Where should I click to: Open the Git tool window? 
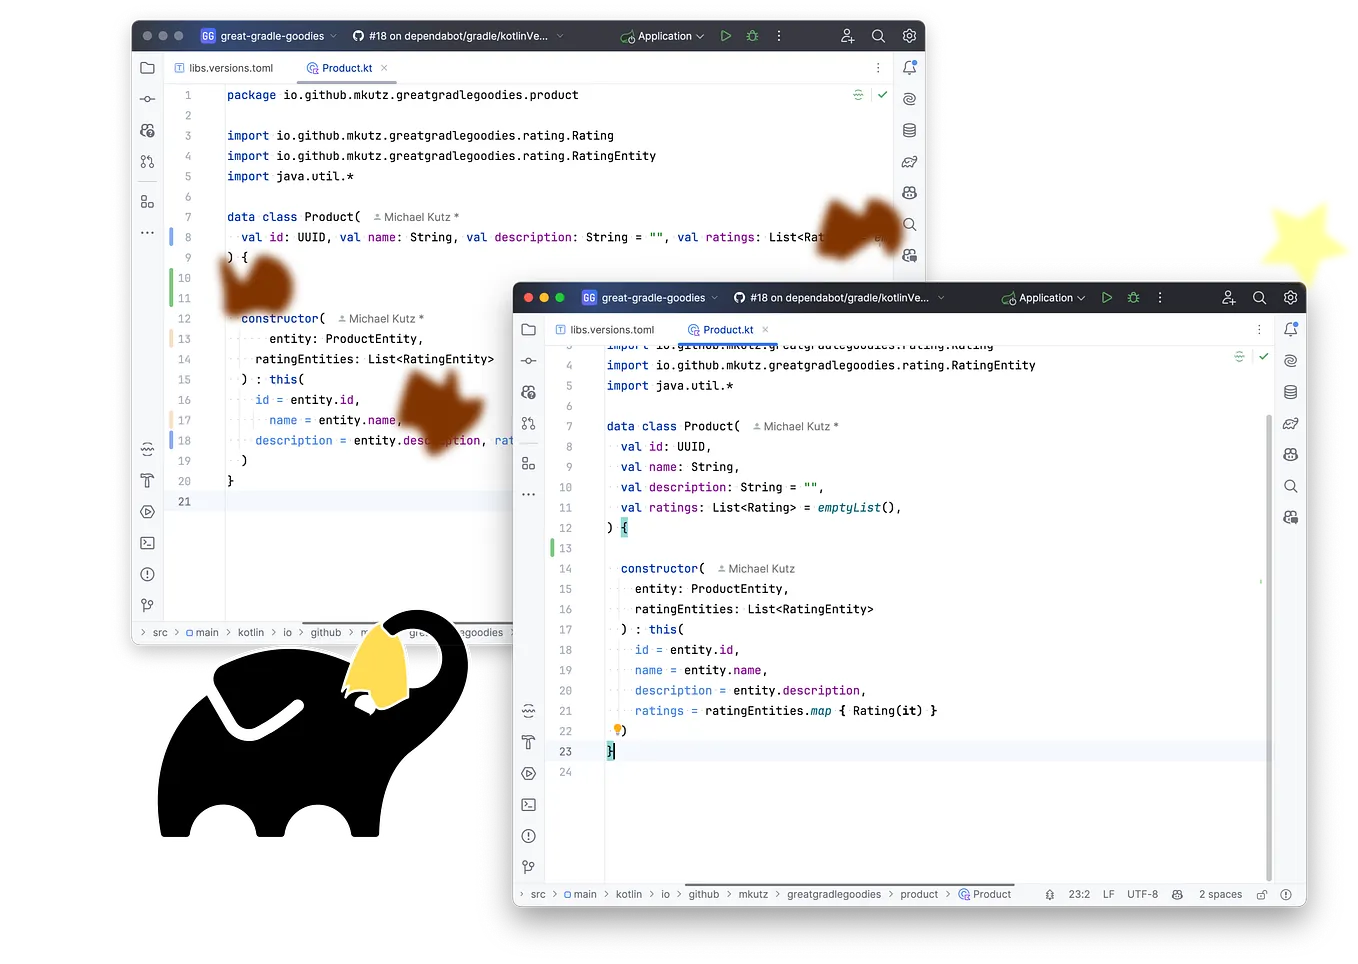click(528, 866)
